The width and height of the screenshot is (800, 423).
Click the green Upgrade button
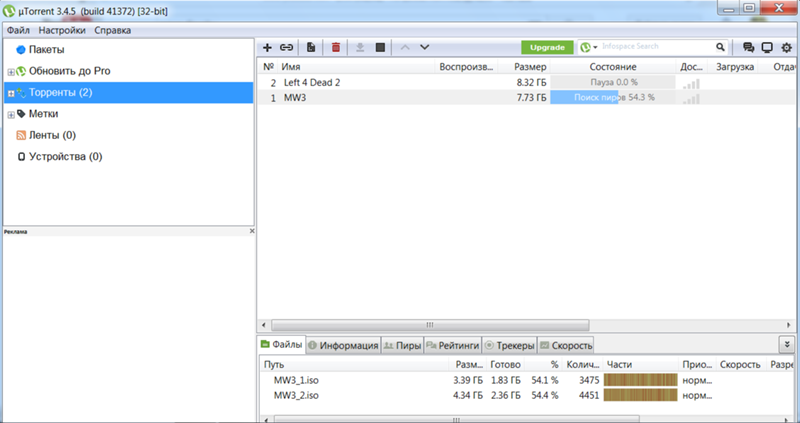(547, 47)
